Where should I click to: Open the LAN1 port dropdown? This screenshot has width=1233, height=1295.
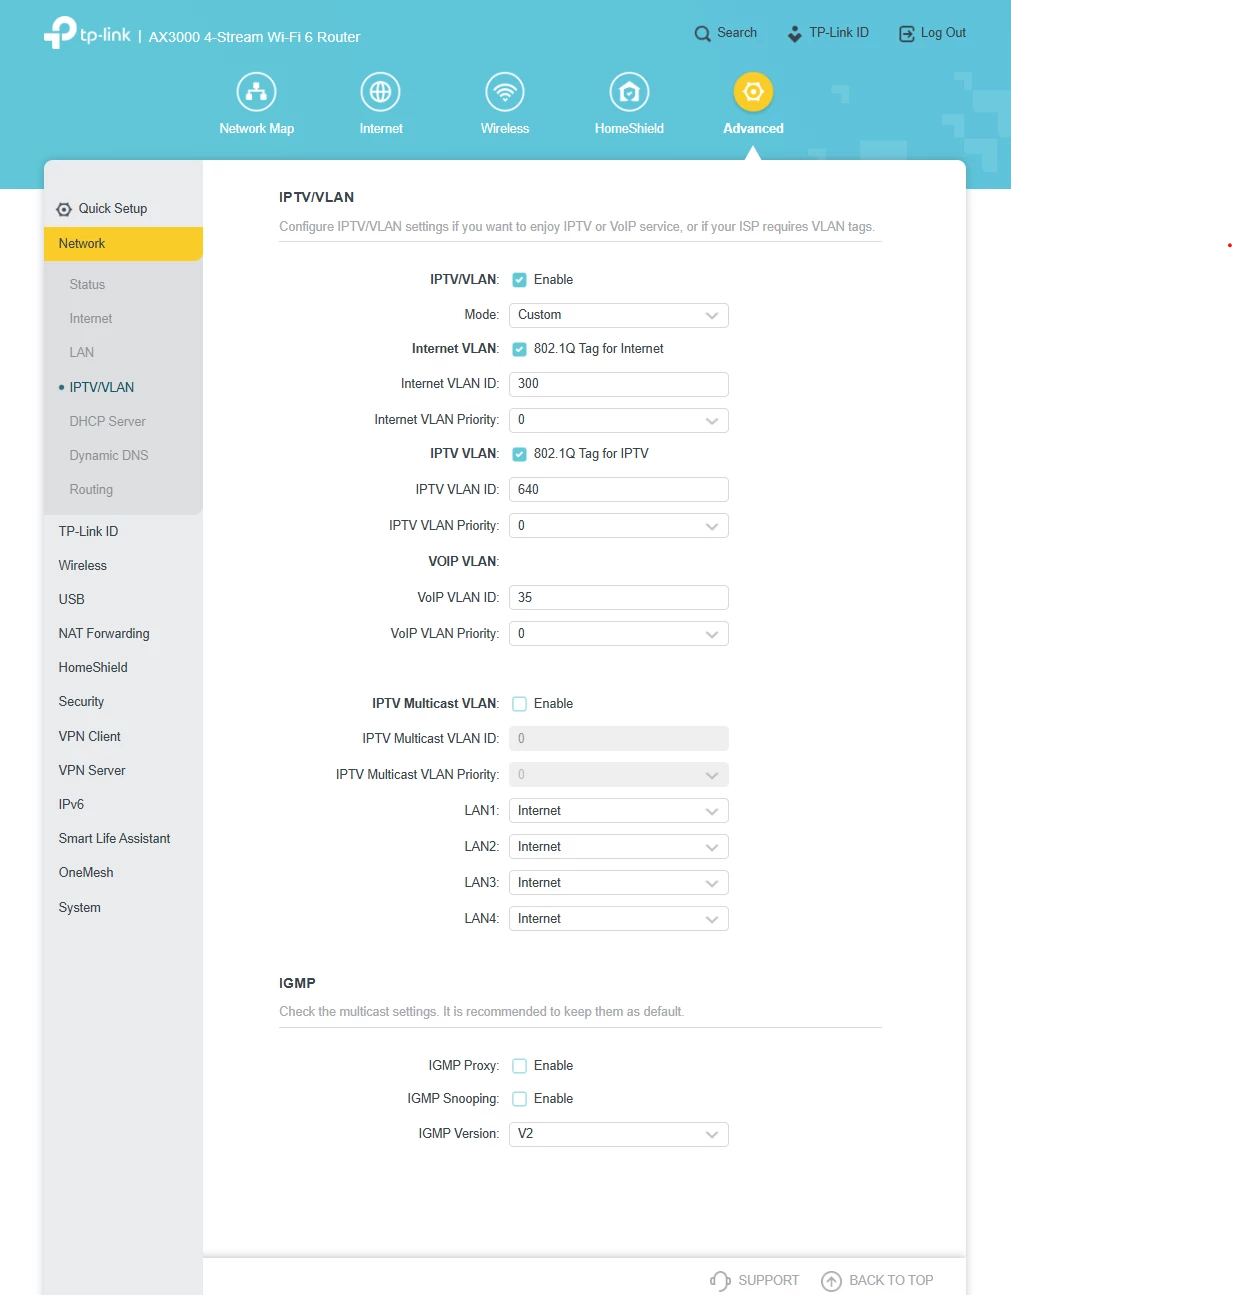(619, 811)
